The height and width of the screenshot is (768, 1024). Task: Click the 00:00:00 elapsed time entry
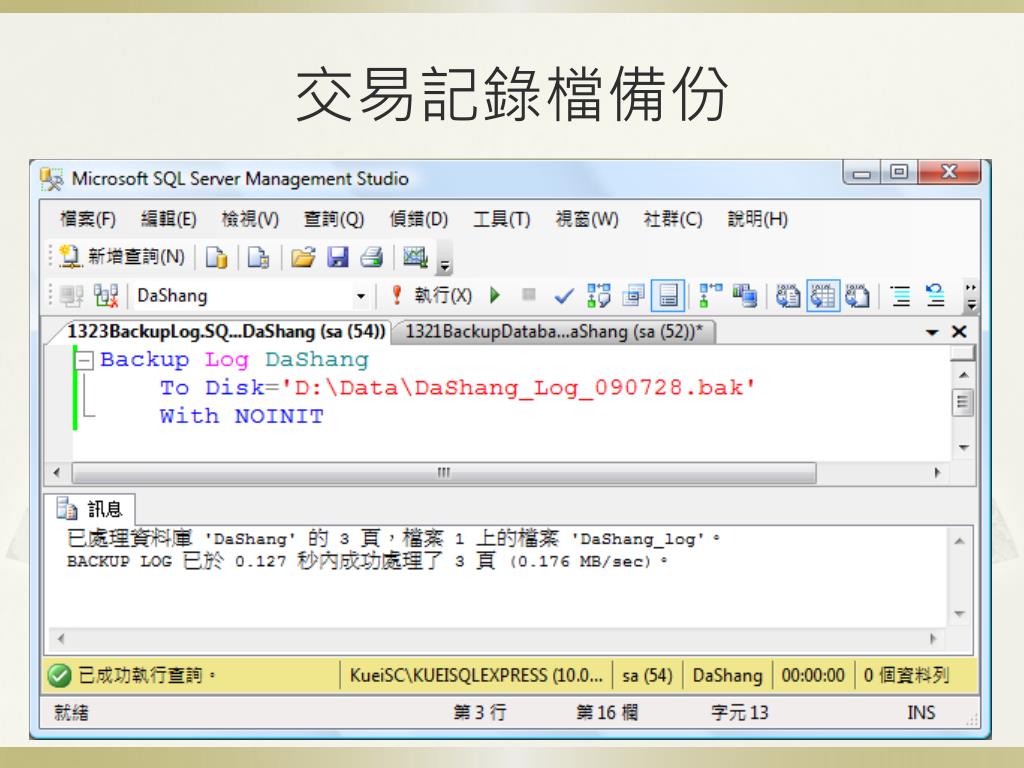tap(813, 675)
